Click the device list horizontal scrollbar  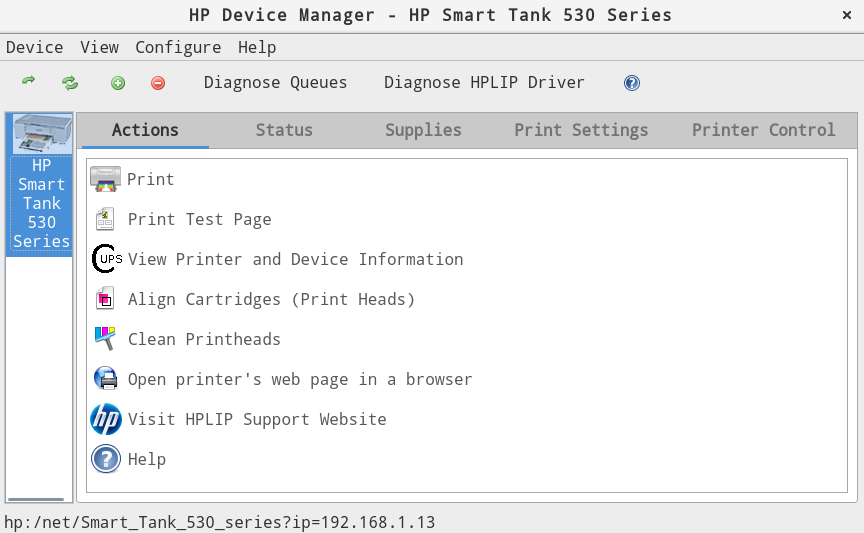tap(36, 499)
